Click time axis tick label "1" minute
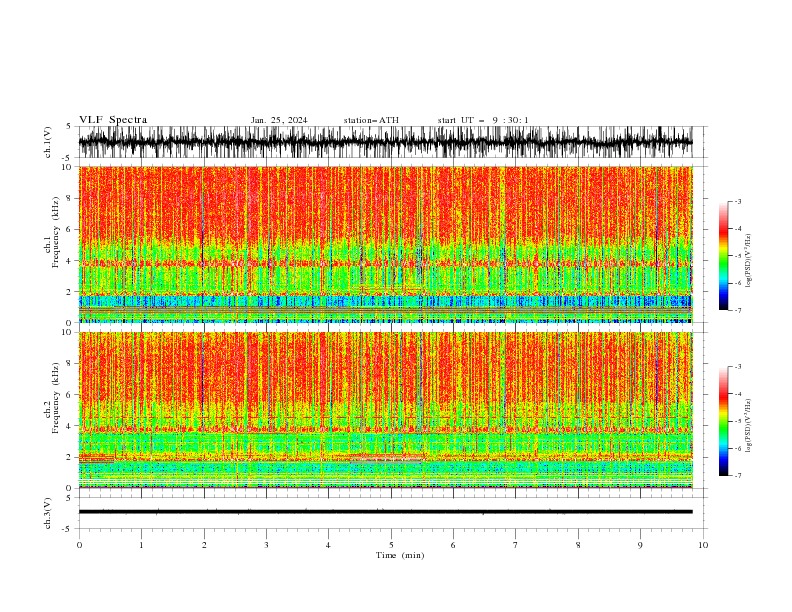Screen dimensions: 792x612 tap(141, 545)
